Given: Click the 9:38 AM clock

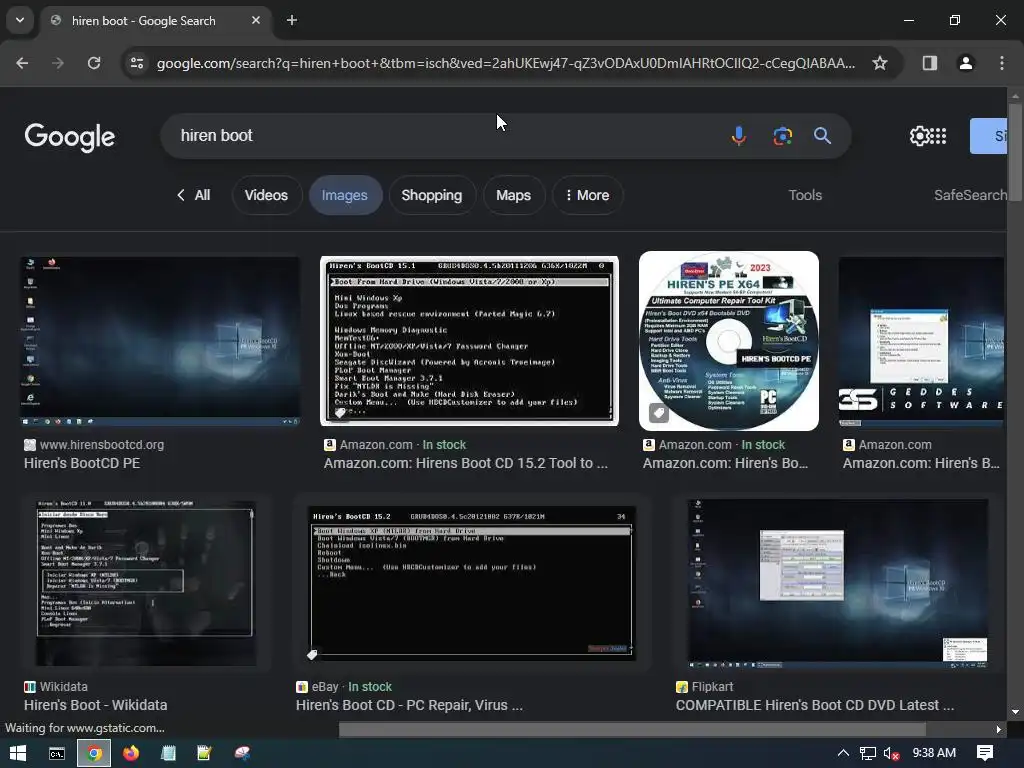Looking at the screenshot, I should (x=934, y=753).
